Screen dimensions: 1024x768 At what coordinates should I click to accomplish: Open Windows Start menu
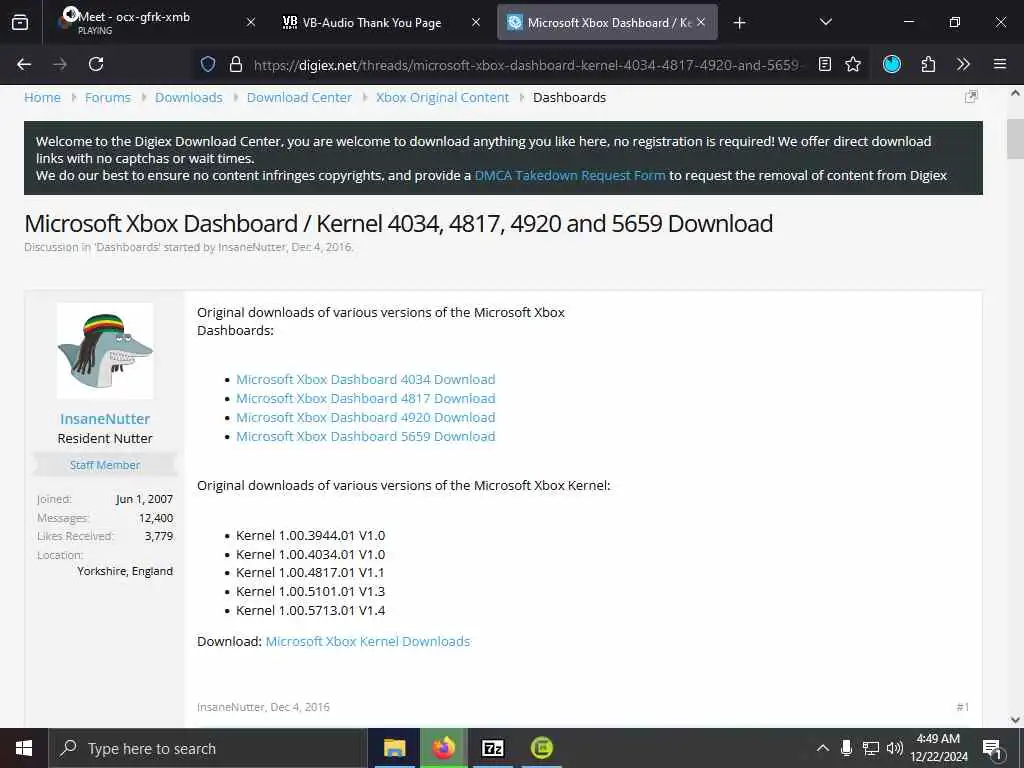coord(24,748)
